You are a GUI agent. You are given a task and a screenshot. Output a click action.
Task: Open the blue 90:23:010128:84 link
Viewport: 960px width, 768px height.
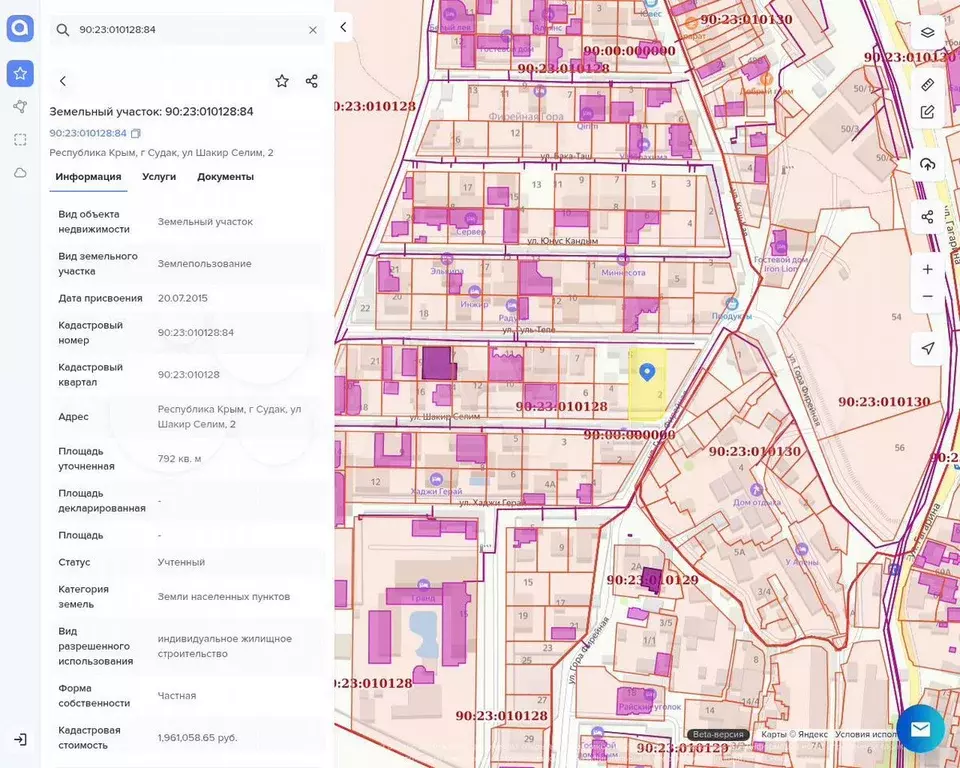pos(88,133)
